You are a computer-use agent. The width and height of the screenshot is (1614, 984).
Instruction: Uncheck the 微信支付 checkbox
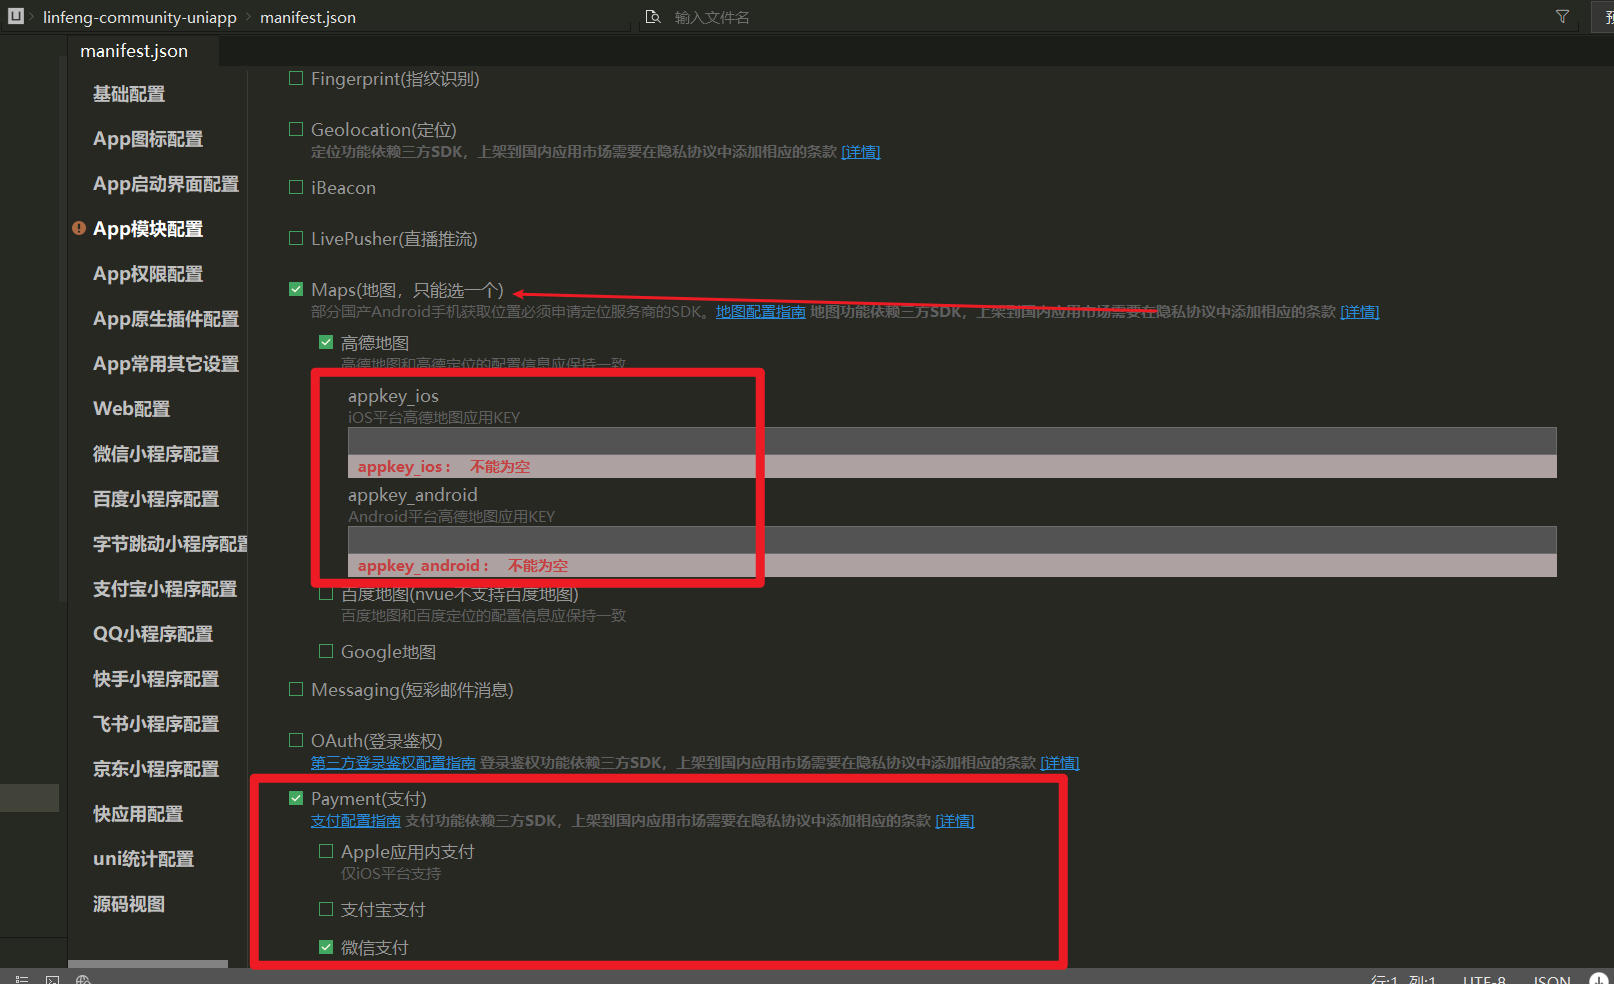326,947
